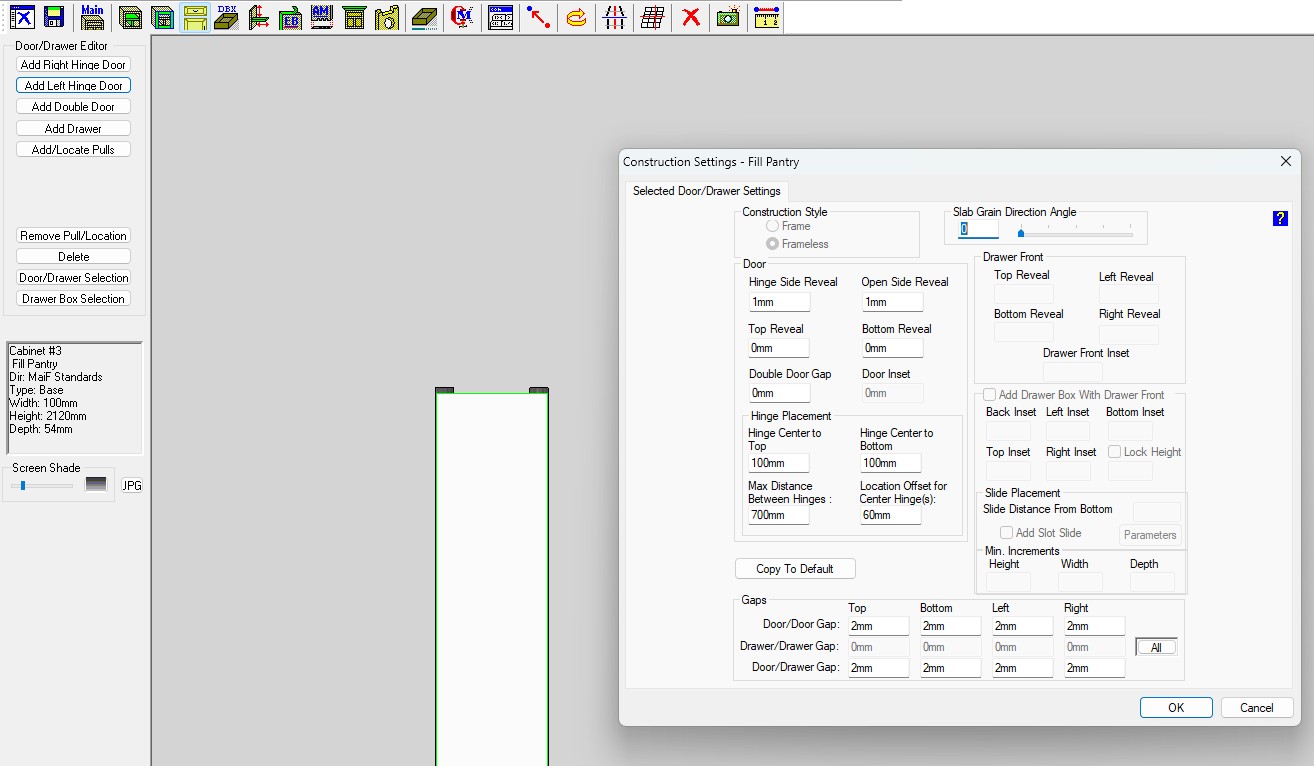Click Add Left Hinge Door button
Screen dimensions: 1314x766
pyautogui.click(x=74, y=86)
